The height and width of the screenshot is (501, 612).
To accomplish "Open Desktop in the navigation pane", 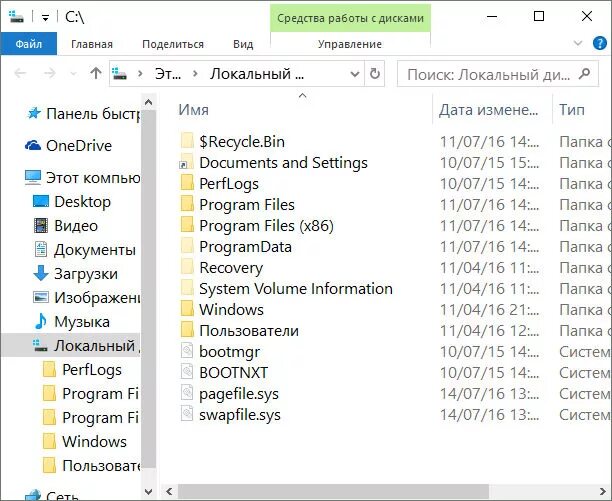I will (72, 202).
